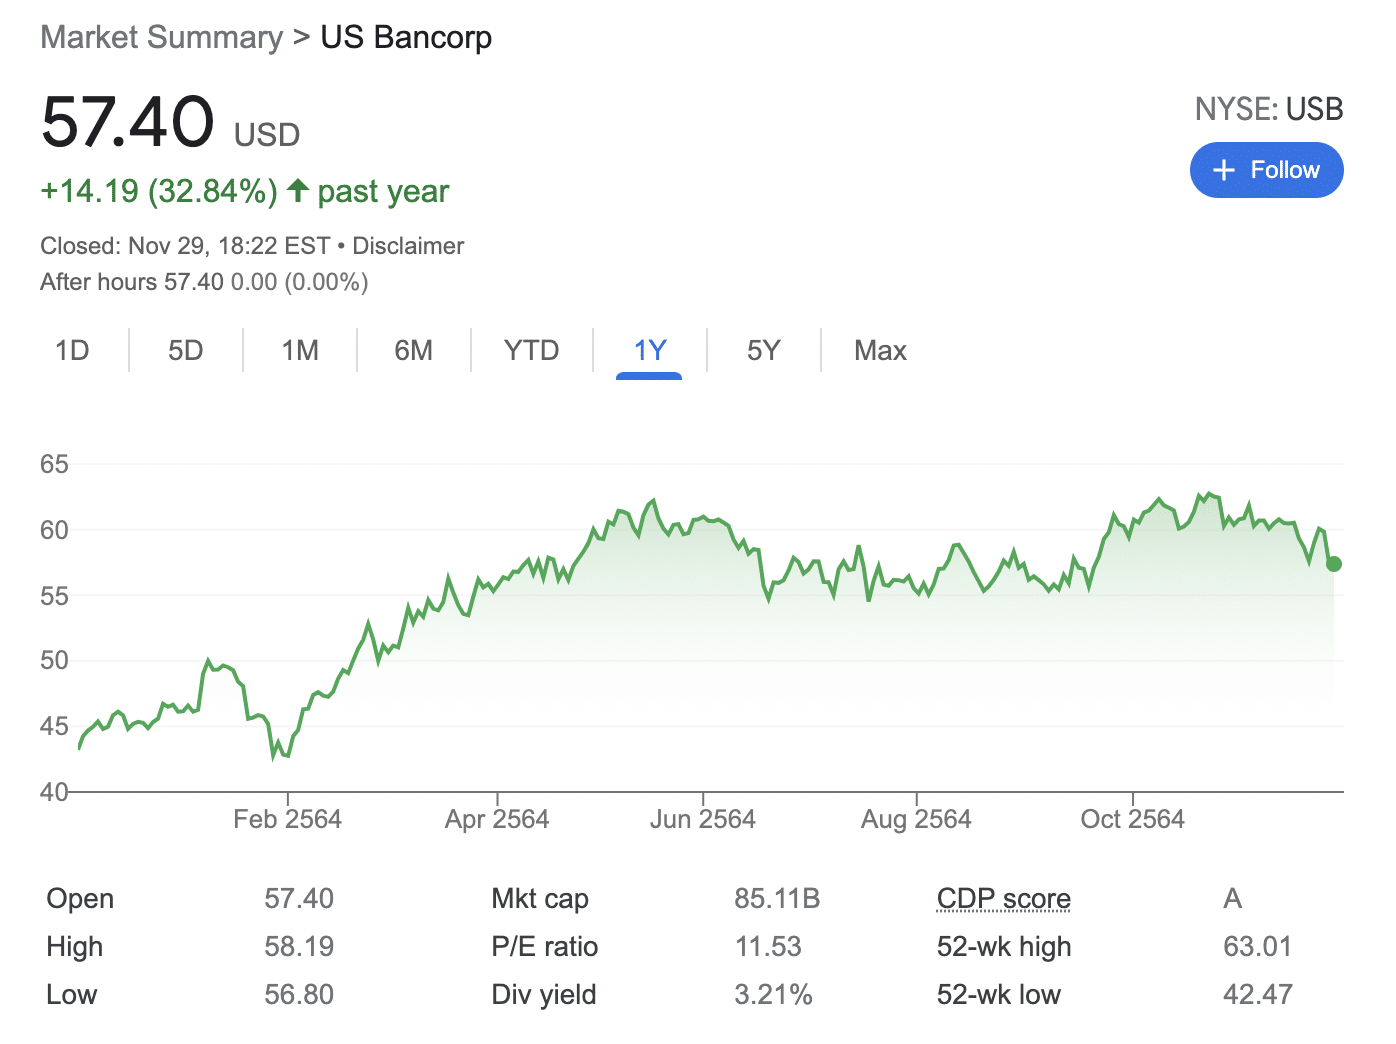Click the 'Jun 2564' axis label
This screenshot has height=1044, width=1396.
(702, 819)
